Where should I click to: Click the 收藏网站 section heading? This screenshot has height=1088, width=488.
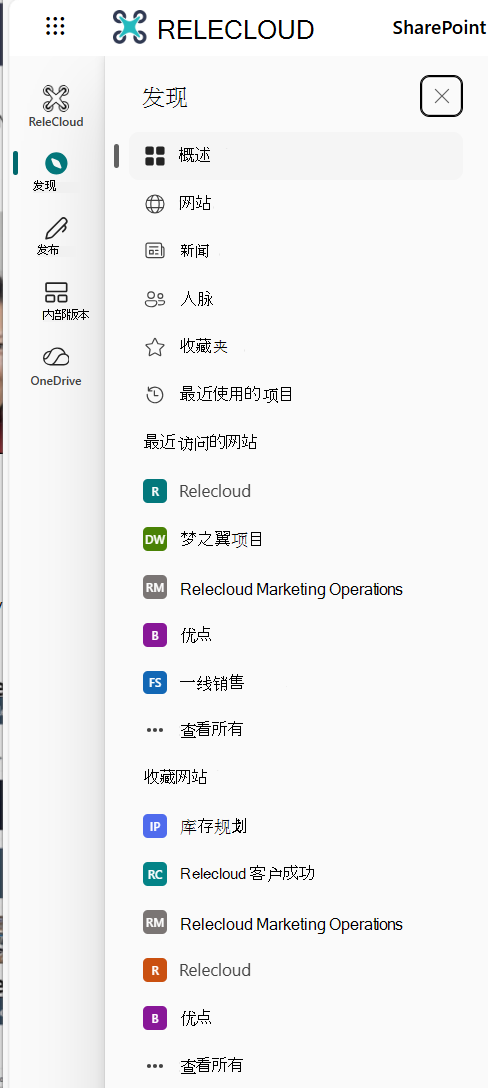pyautogui.click(x=175, y=777)
